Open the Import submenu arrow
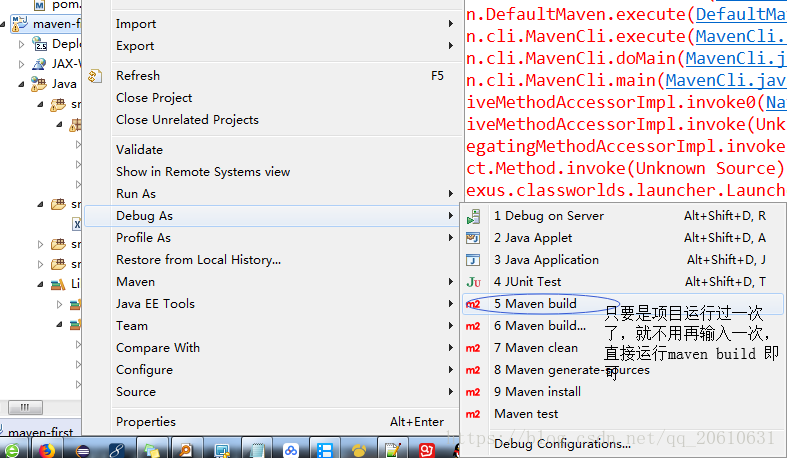This screenshot has width=787, height=458. pos(451,24)
